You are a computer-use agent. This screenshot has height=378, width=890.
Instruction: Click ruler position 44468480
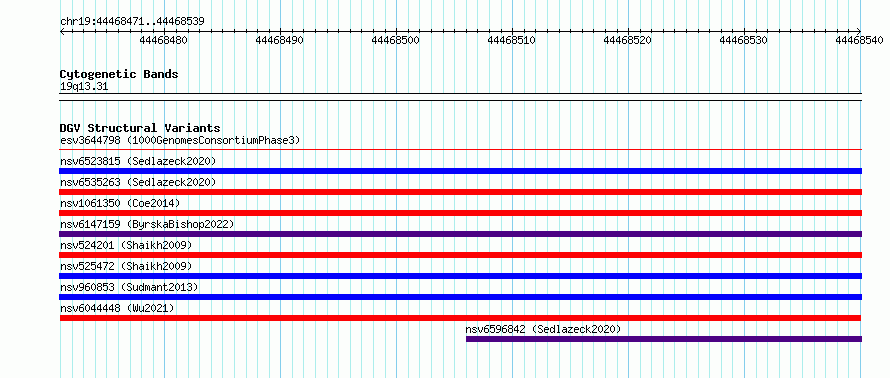pos(163,40)
